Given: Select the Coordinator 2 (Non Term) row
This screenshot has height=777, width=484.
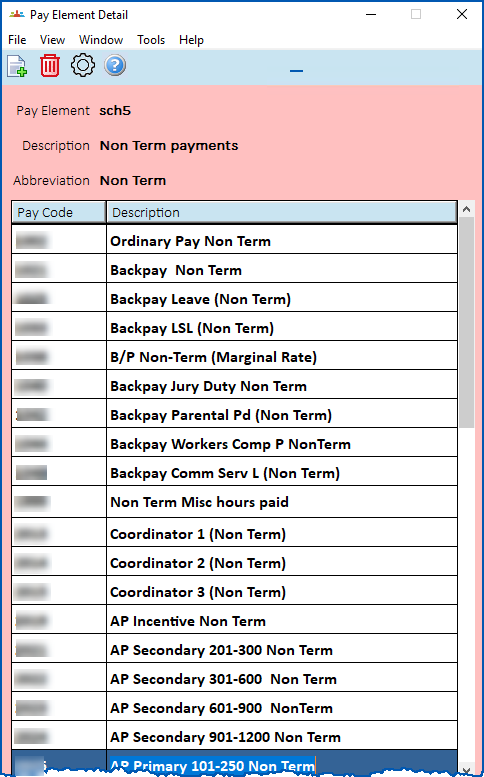Looking at the screenshot, I should 234,563.
